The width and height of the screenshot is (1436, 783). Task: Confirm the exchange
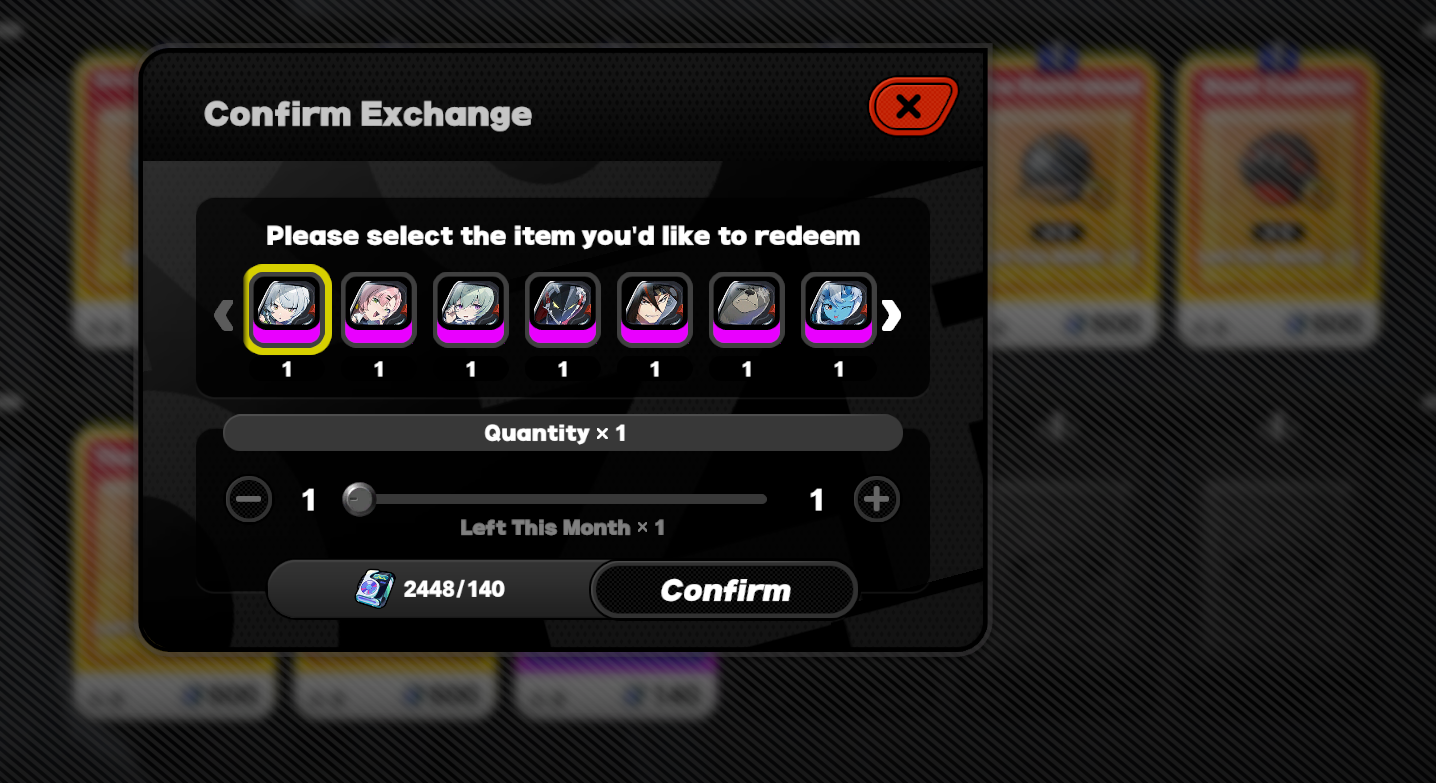click(725, 590)
